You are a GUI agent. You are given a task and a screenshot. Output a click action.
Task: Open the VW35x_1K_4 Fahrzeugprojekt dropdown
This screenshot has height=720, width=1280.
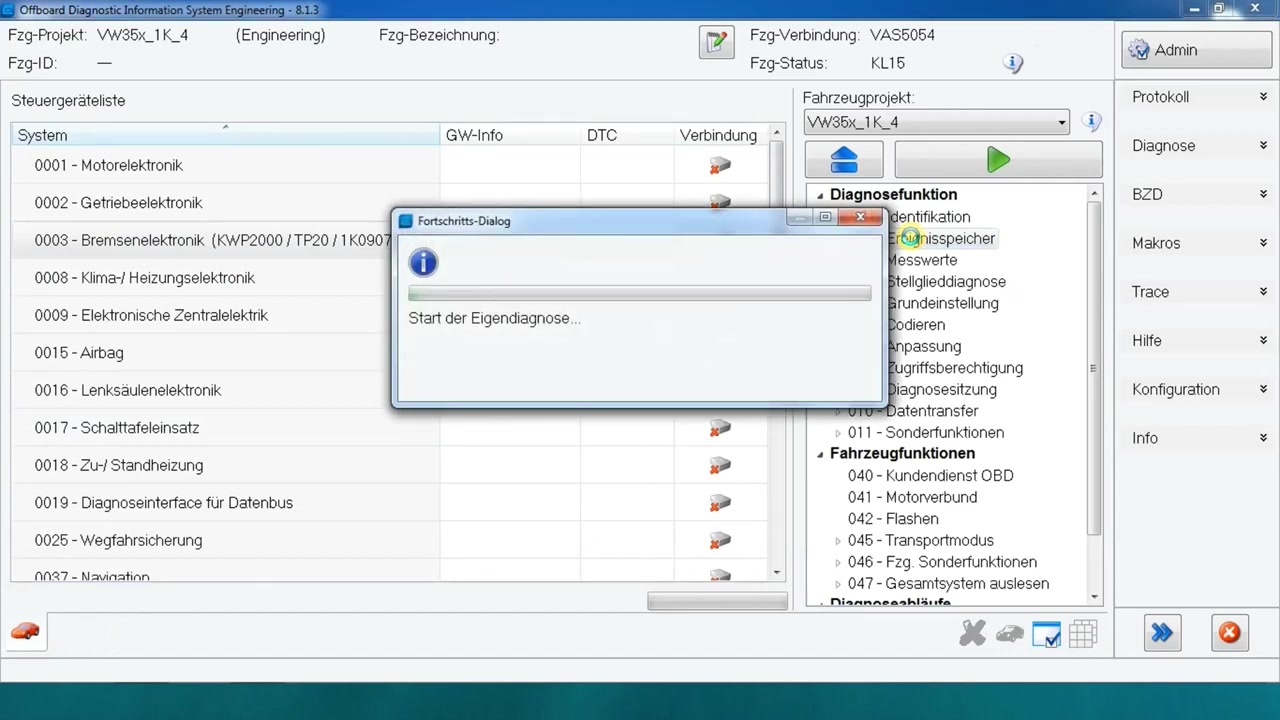tap(937, 122)
